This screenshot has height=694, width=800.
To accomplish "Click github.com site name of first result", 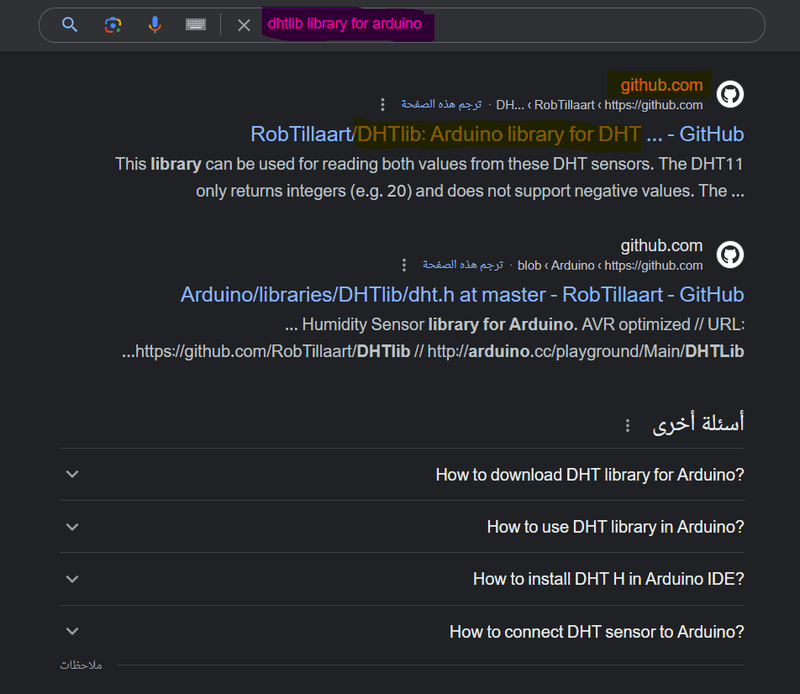I will tap(662, 85).
